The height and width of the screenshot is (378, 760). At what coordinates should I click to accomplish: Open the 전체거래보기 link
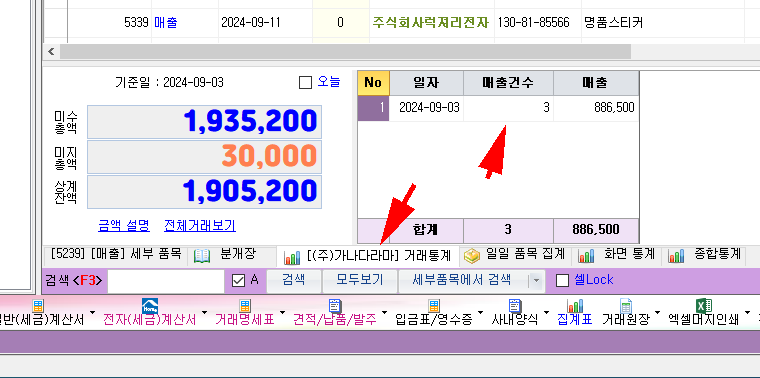point(200,225)
